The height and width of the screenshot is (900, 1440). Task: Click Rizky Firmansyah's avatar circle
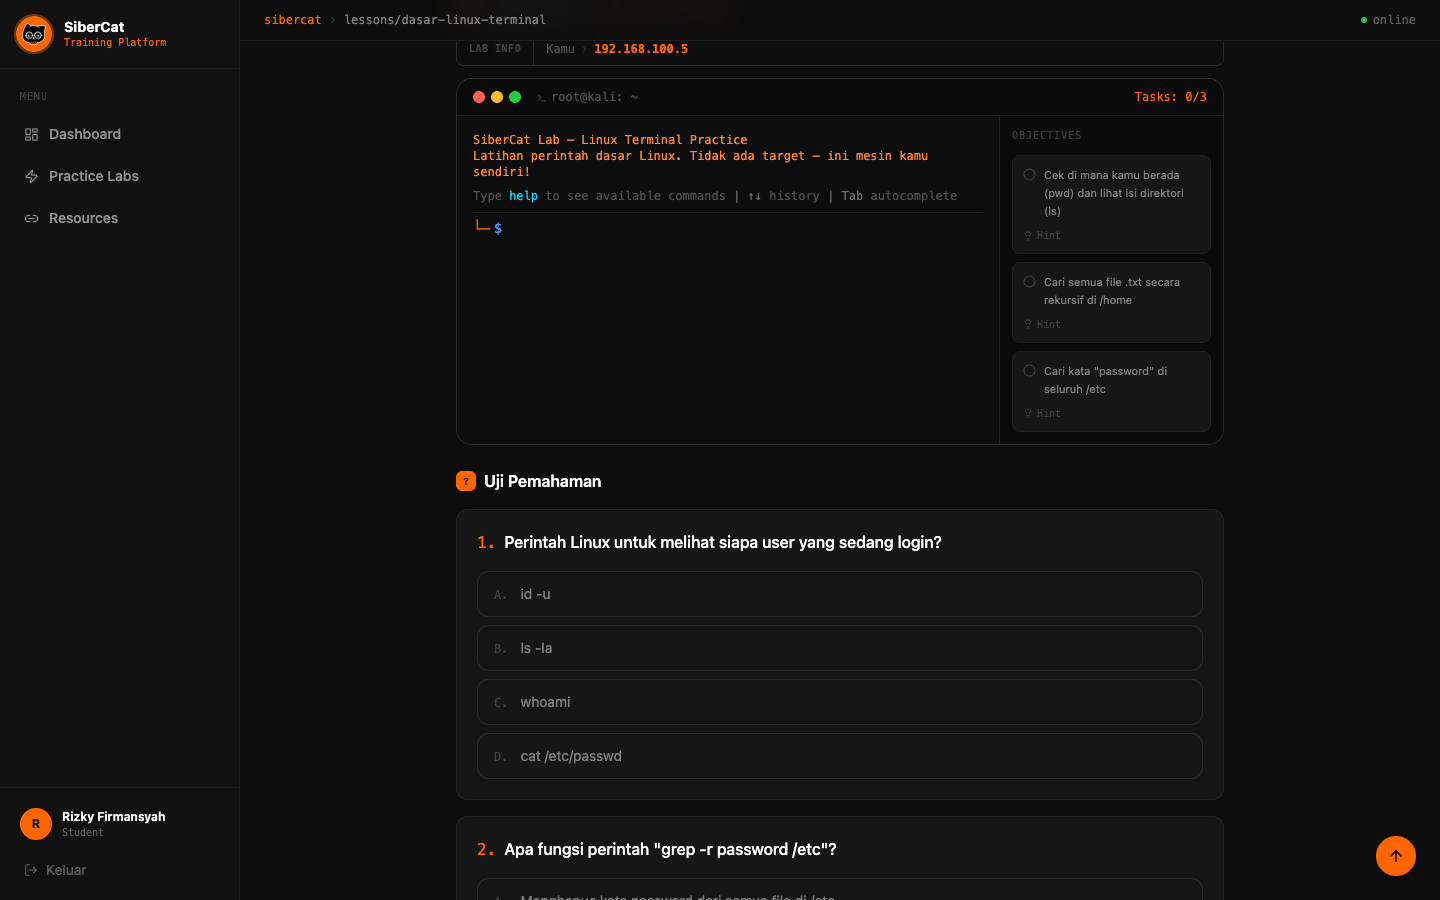[36, 824]
